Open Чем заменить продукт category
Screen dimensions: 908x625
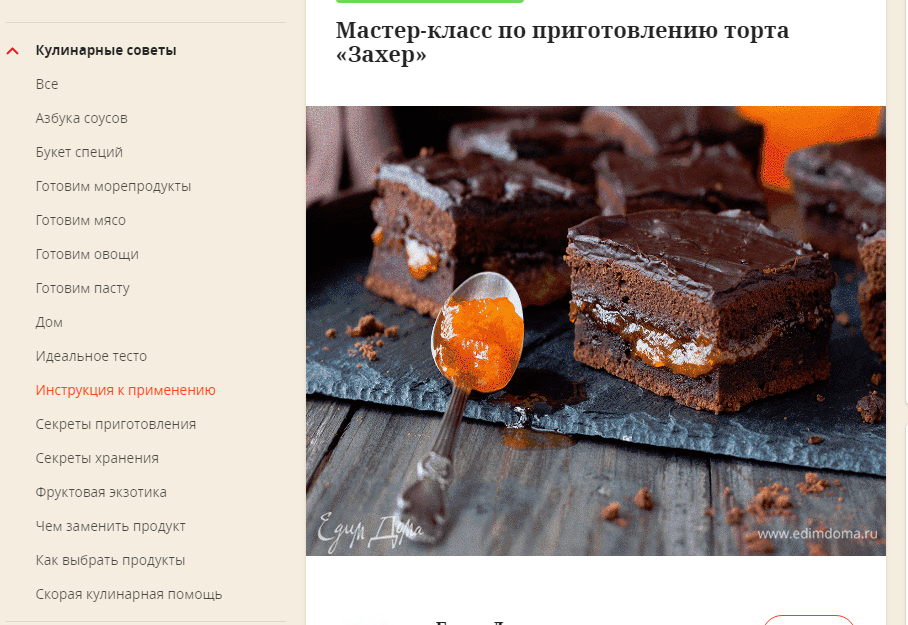point(111,526)
